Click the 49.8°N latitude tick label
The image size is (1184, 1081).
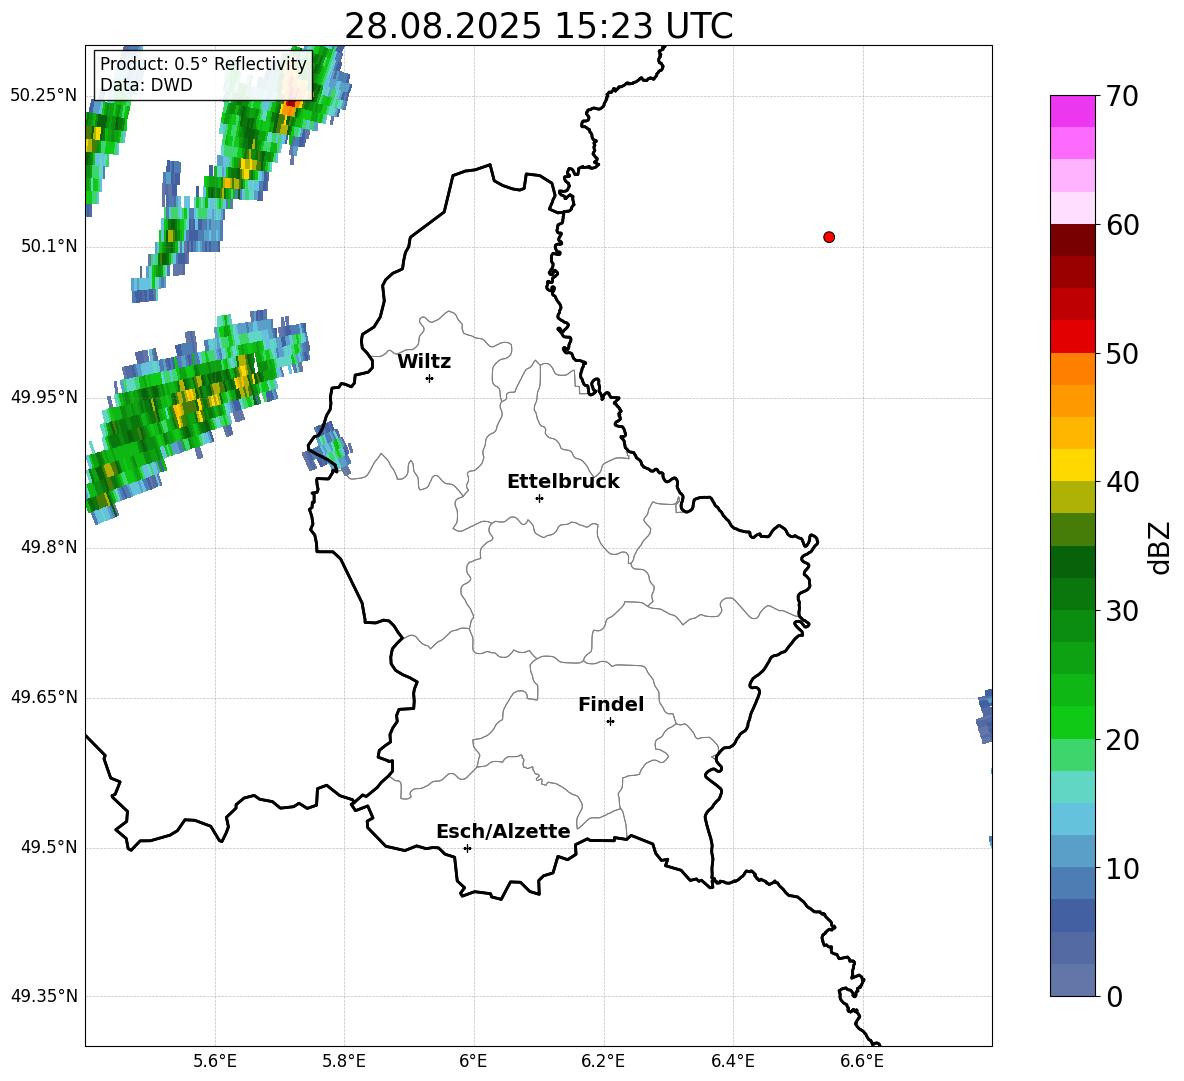pos(49,547)
